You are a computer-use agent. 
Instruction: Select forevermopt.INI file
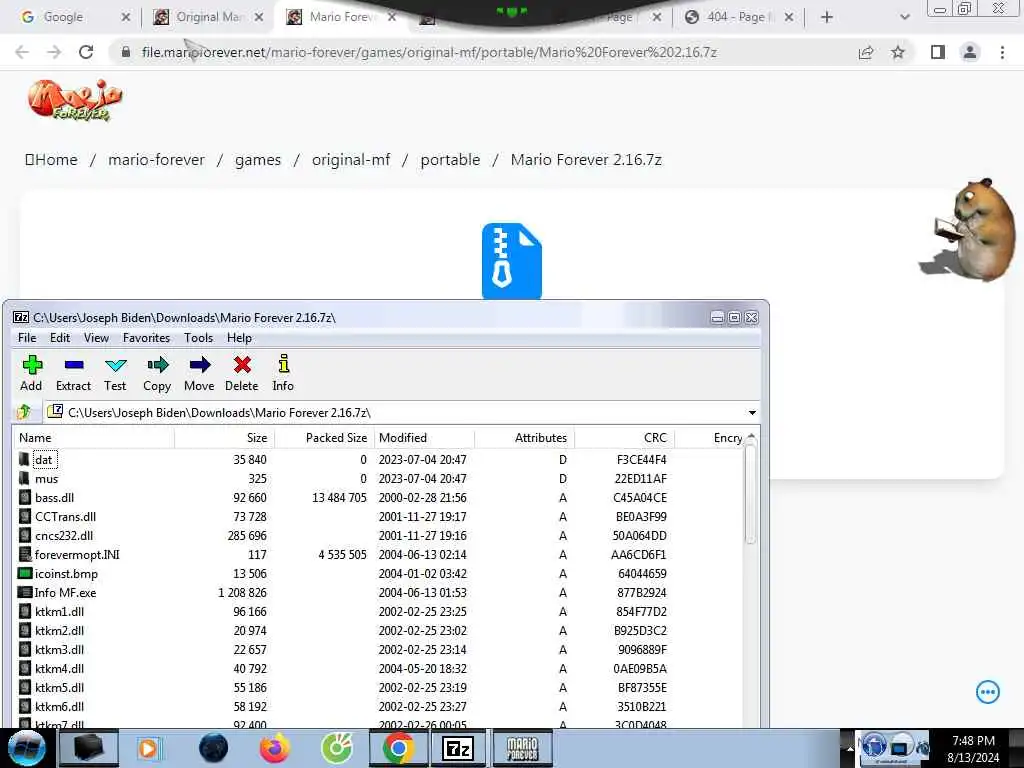coord(377,554)
